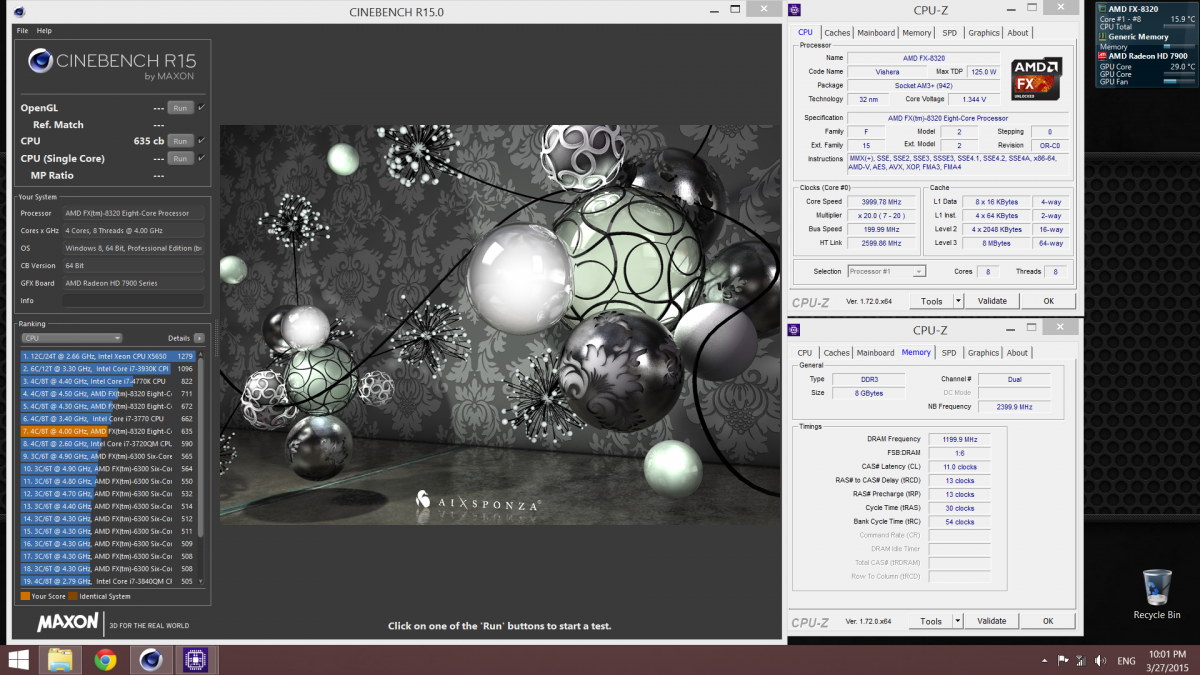Launch Google Chrome from the taskbar

point(106,660)
